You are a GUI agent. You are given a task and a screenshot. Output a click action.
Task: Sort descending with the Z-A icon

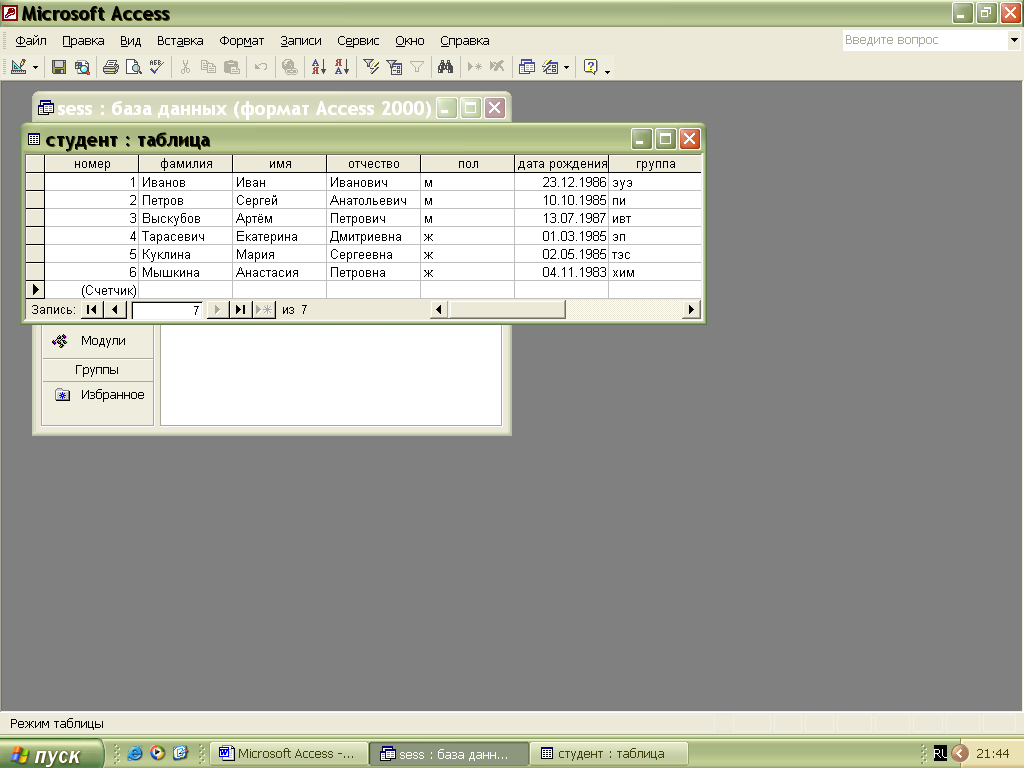click(x=342, y=67)
